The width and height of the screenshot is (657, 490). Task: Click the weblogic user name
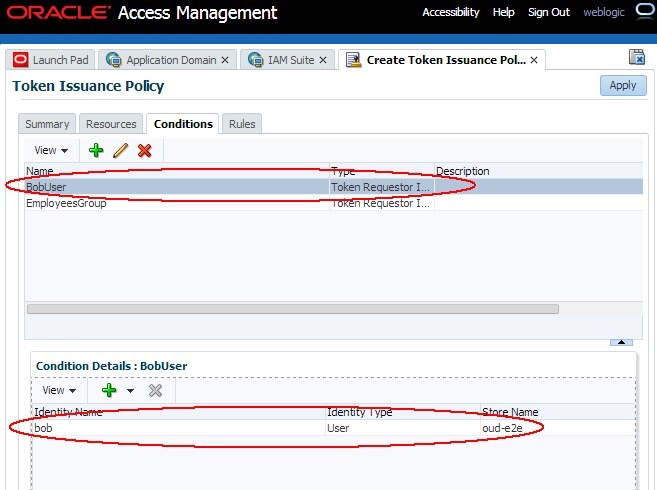tap(604, 12)
